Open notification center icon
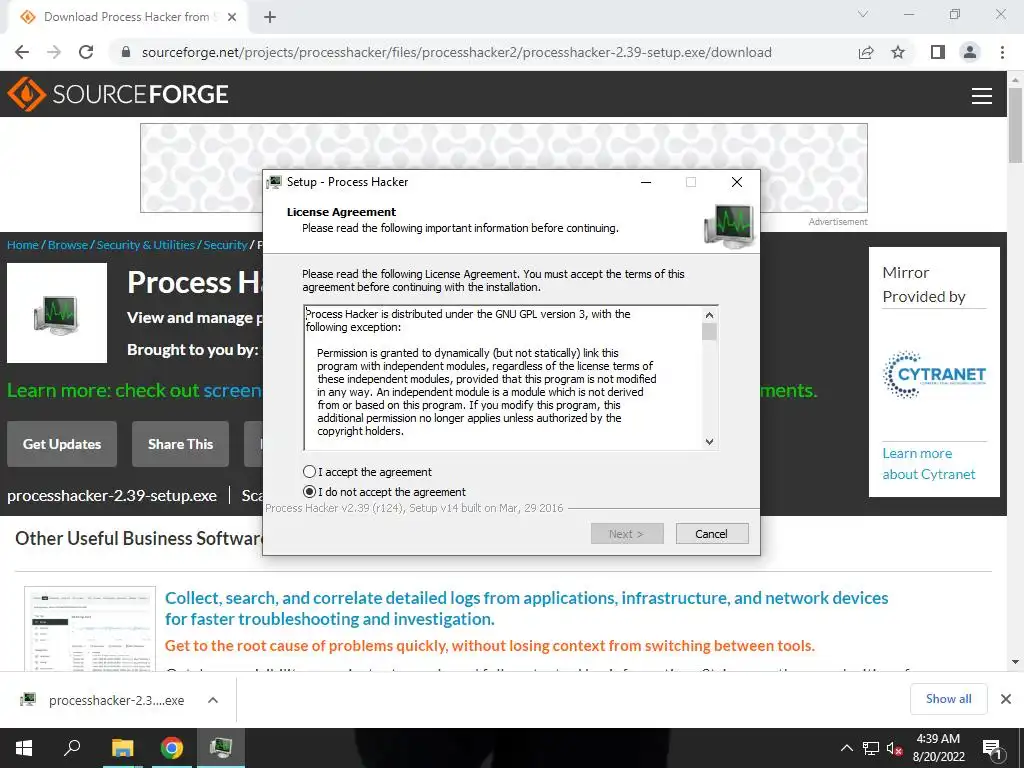The height and width of the screenshot is (768, 1024). (x=992, y=749)
